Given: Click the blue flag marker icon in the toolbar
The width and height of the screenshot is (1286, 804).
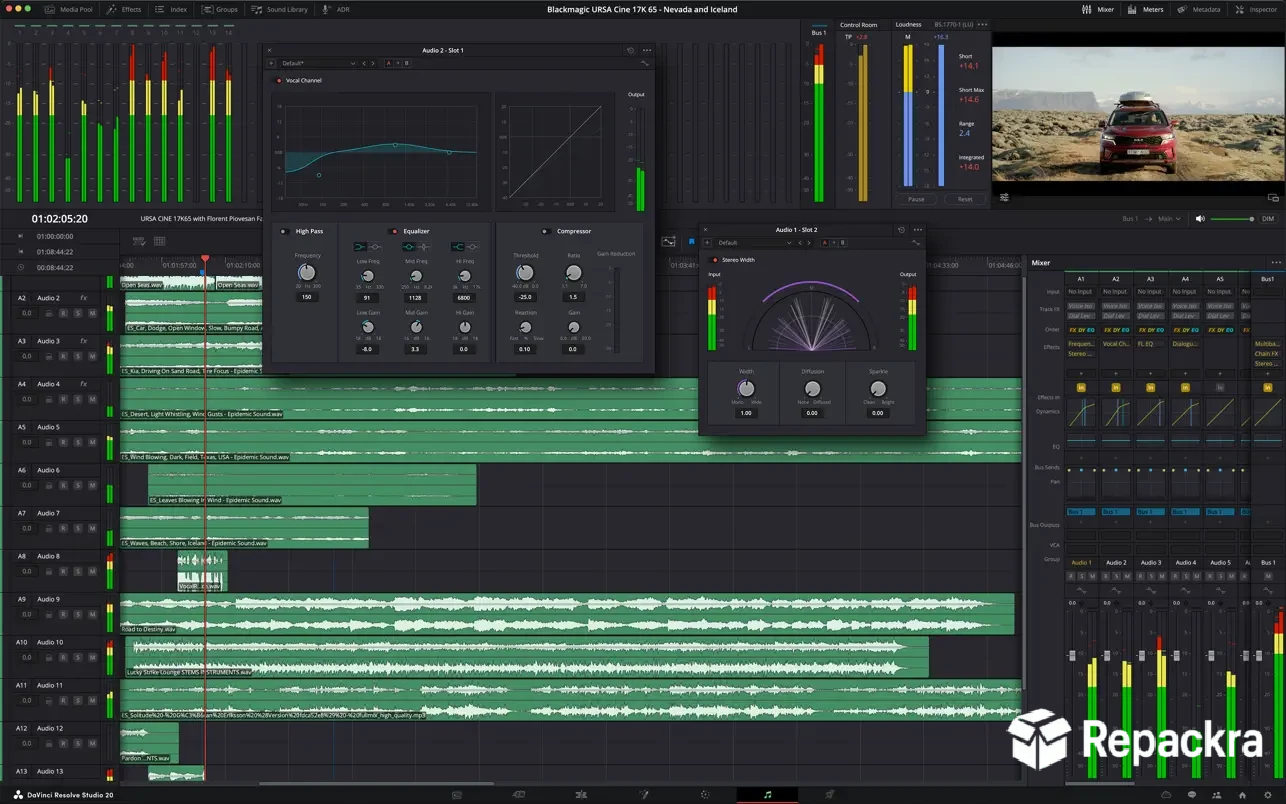Looking at the screenshot, I should coord(691,241).
